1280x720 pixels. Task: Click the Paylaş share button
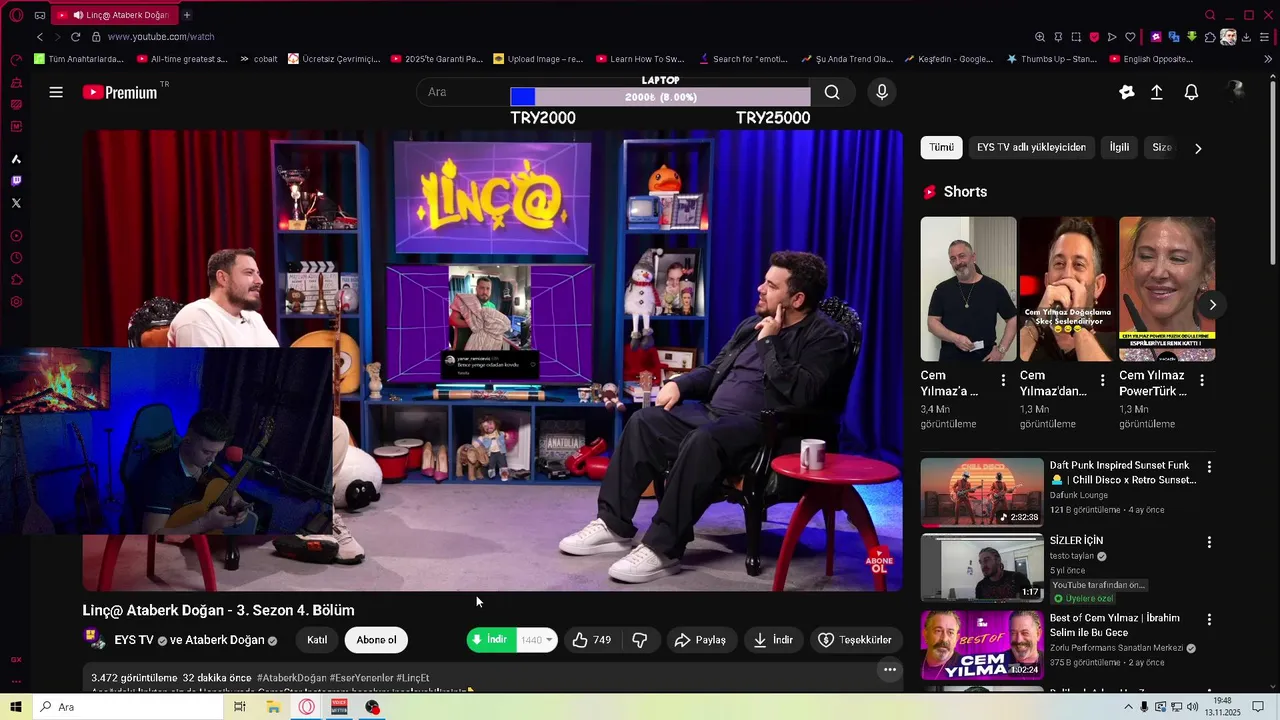tap(700, 640)
